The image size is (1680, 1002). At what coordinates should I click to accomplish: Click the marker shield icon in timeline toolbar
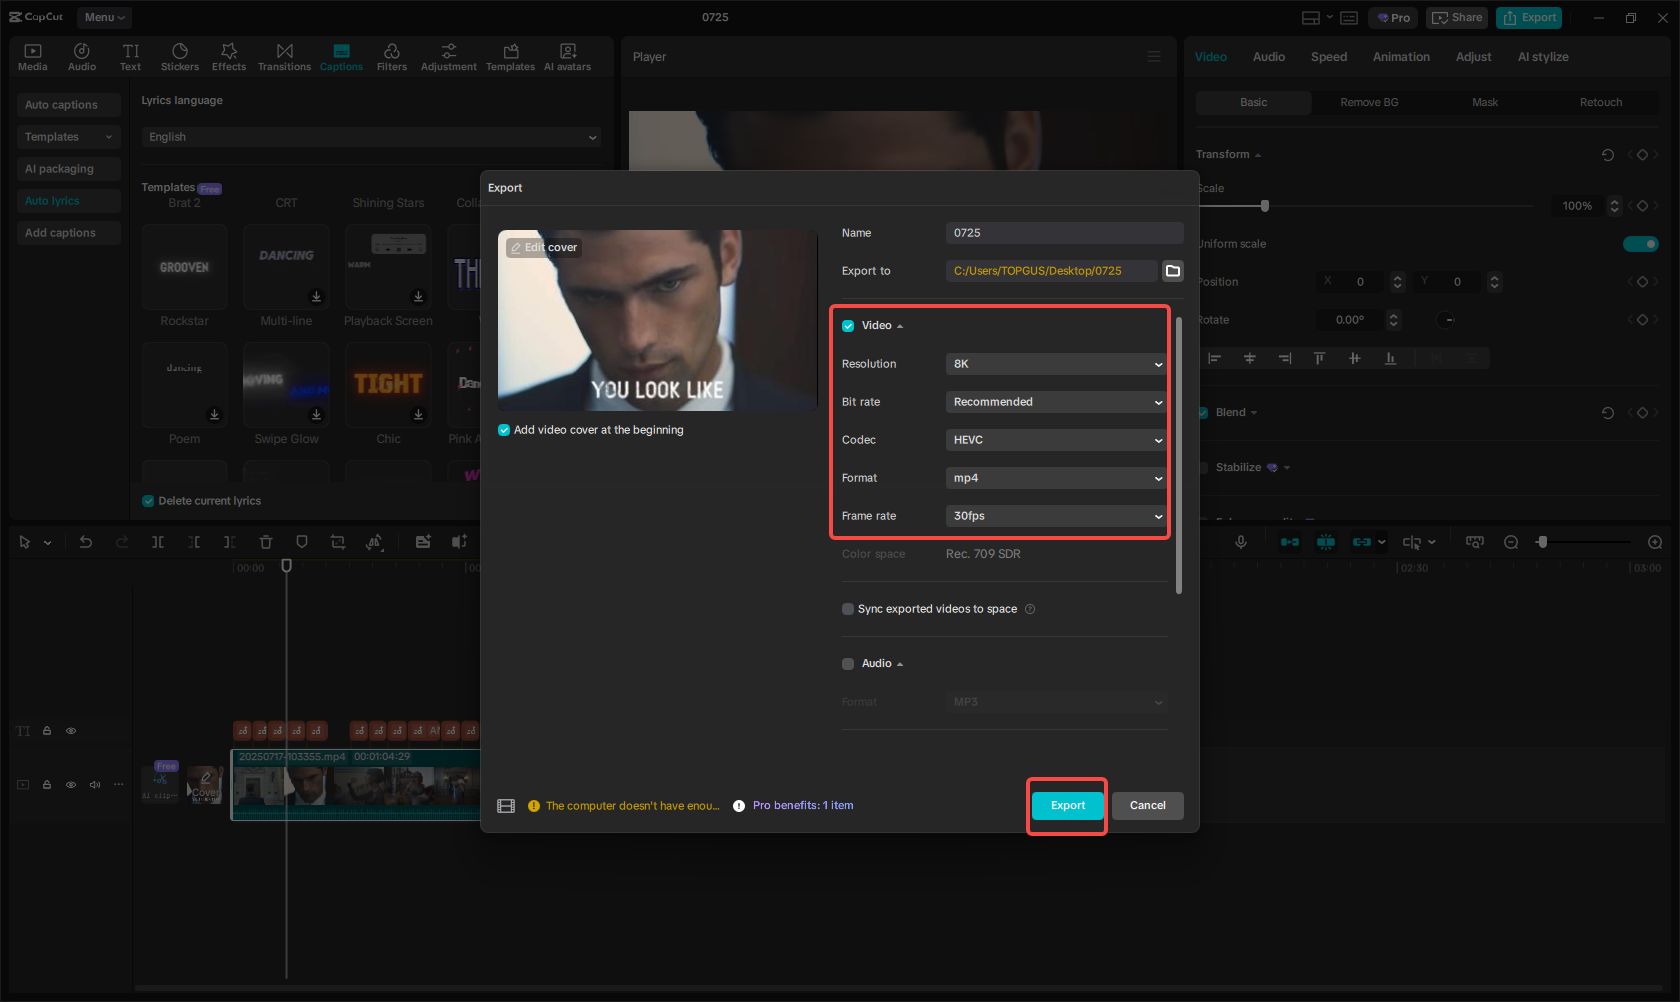point(302,542)
